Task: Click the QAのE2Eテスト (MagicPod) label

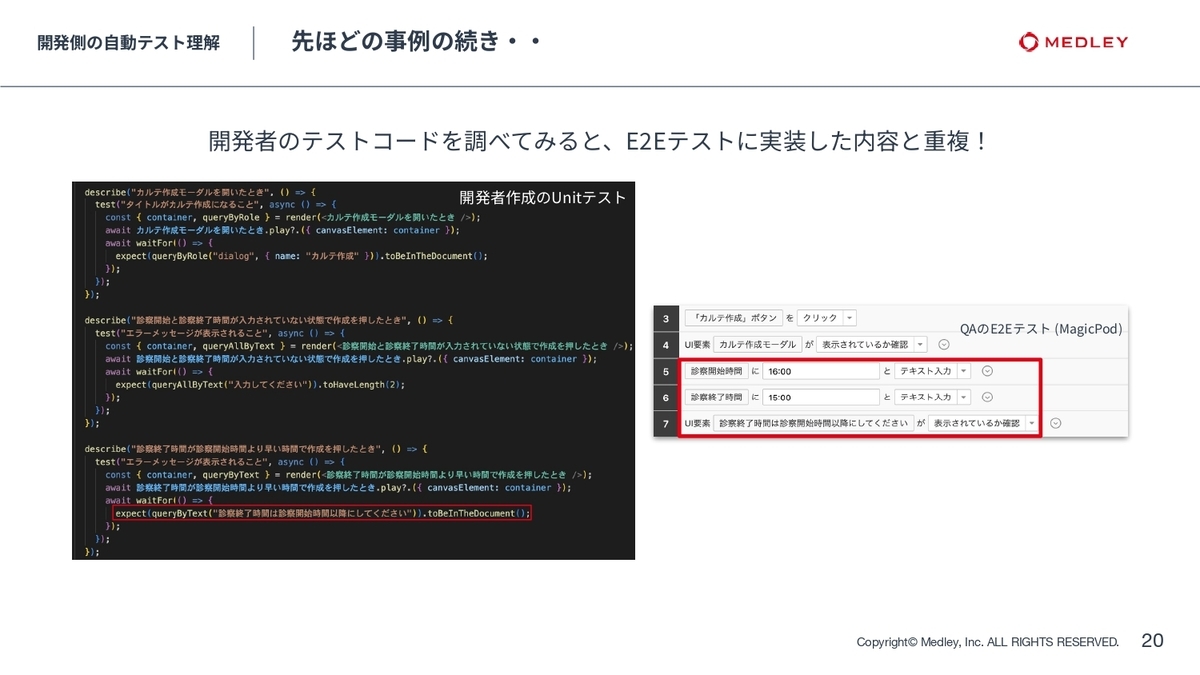Action: pyautogui.click(x=1041, y=328)
